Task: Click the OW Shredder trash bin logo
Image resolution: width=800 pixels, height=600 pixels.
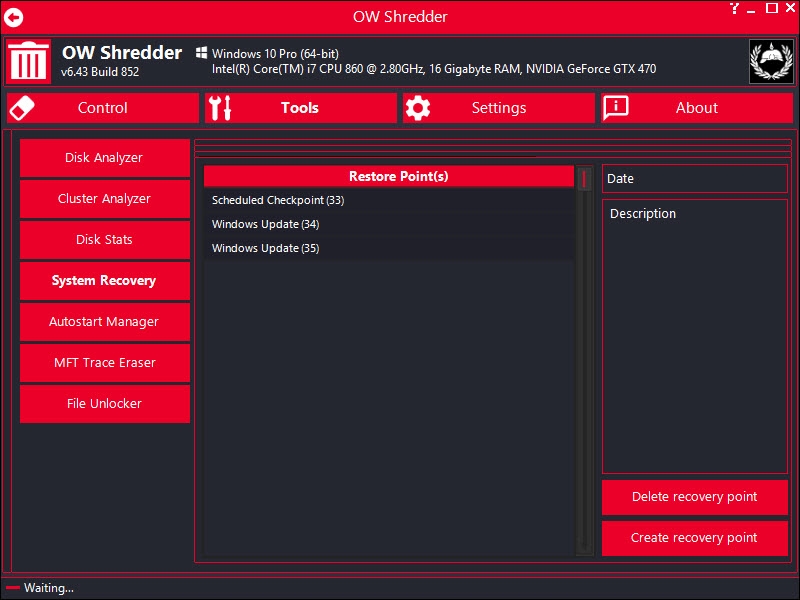Action: coord(29,61)
